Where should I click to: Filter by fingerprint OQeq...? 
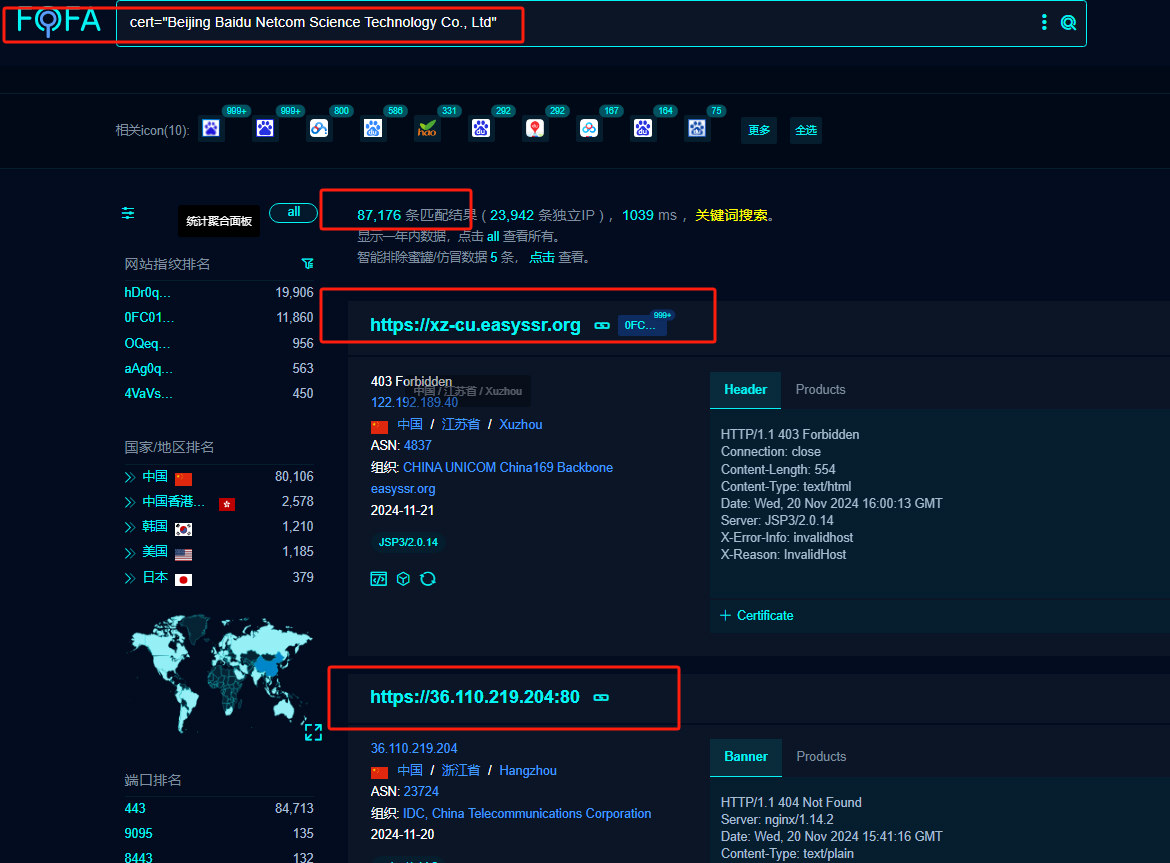pos(147,344)
